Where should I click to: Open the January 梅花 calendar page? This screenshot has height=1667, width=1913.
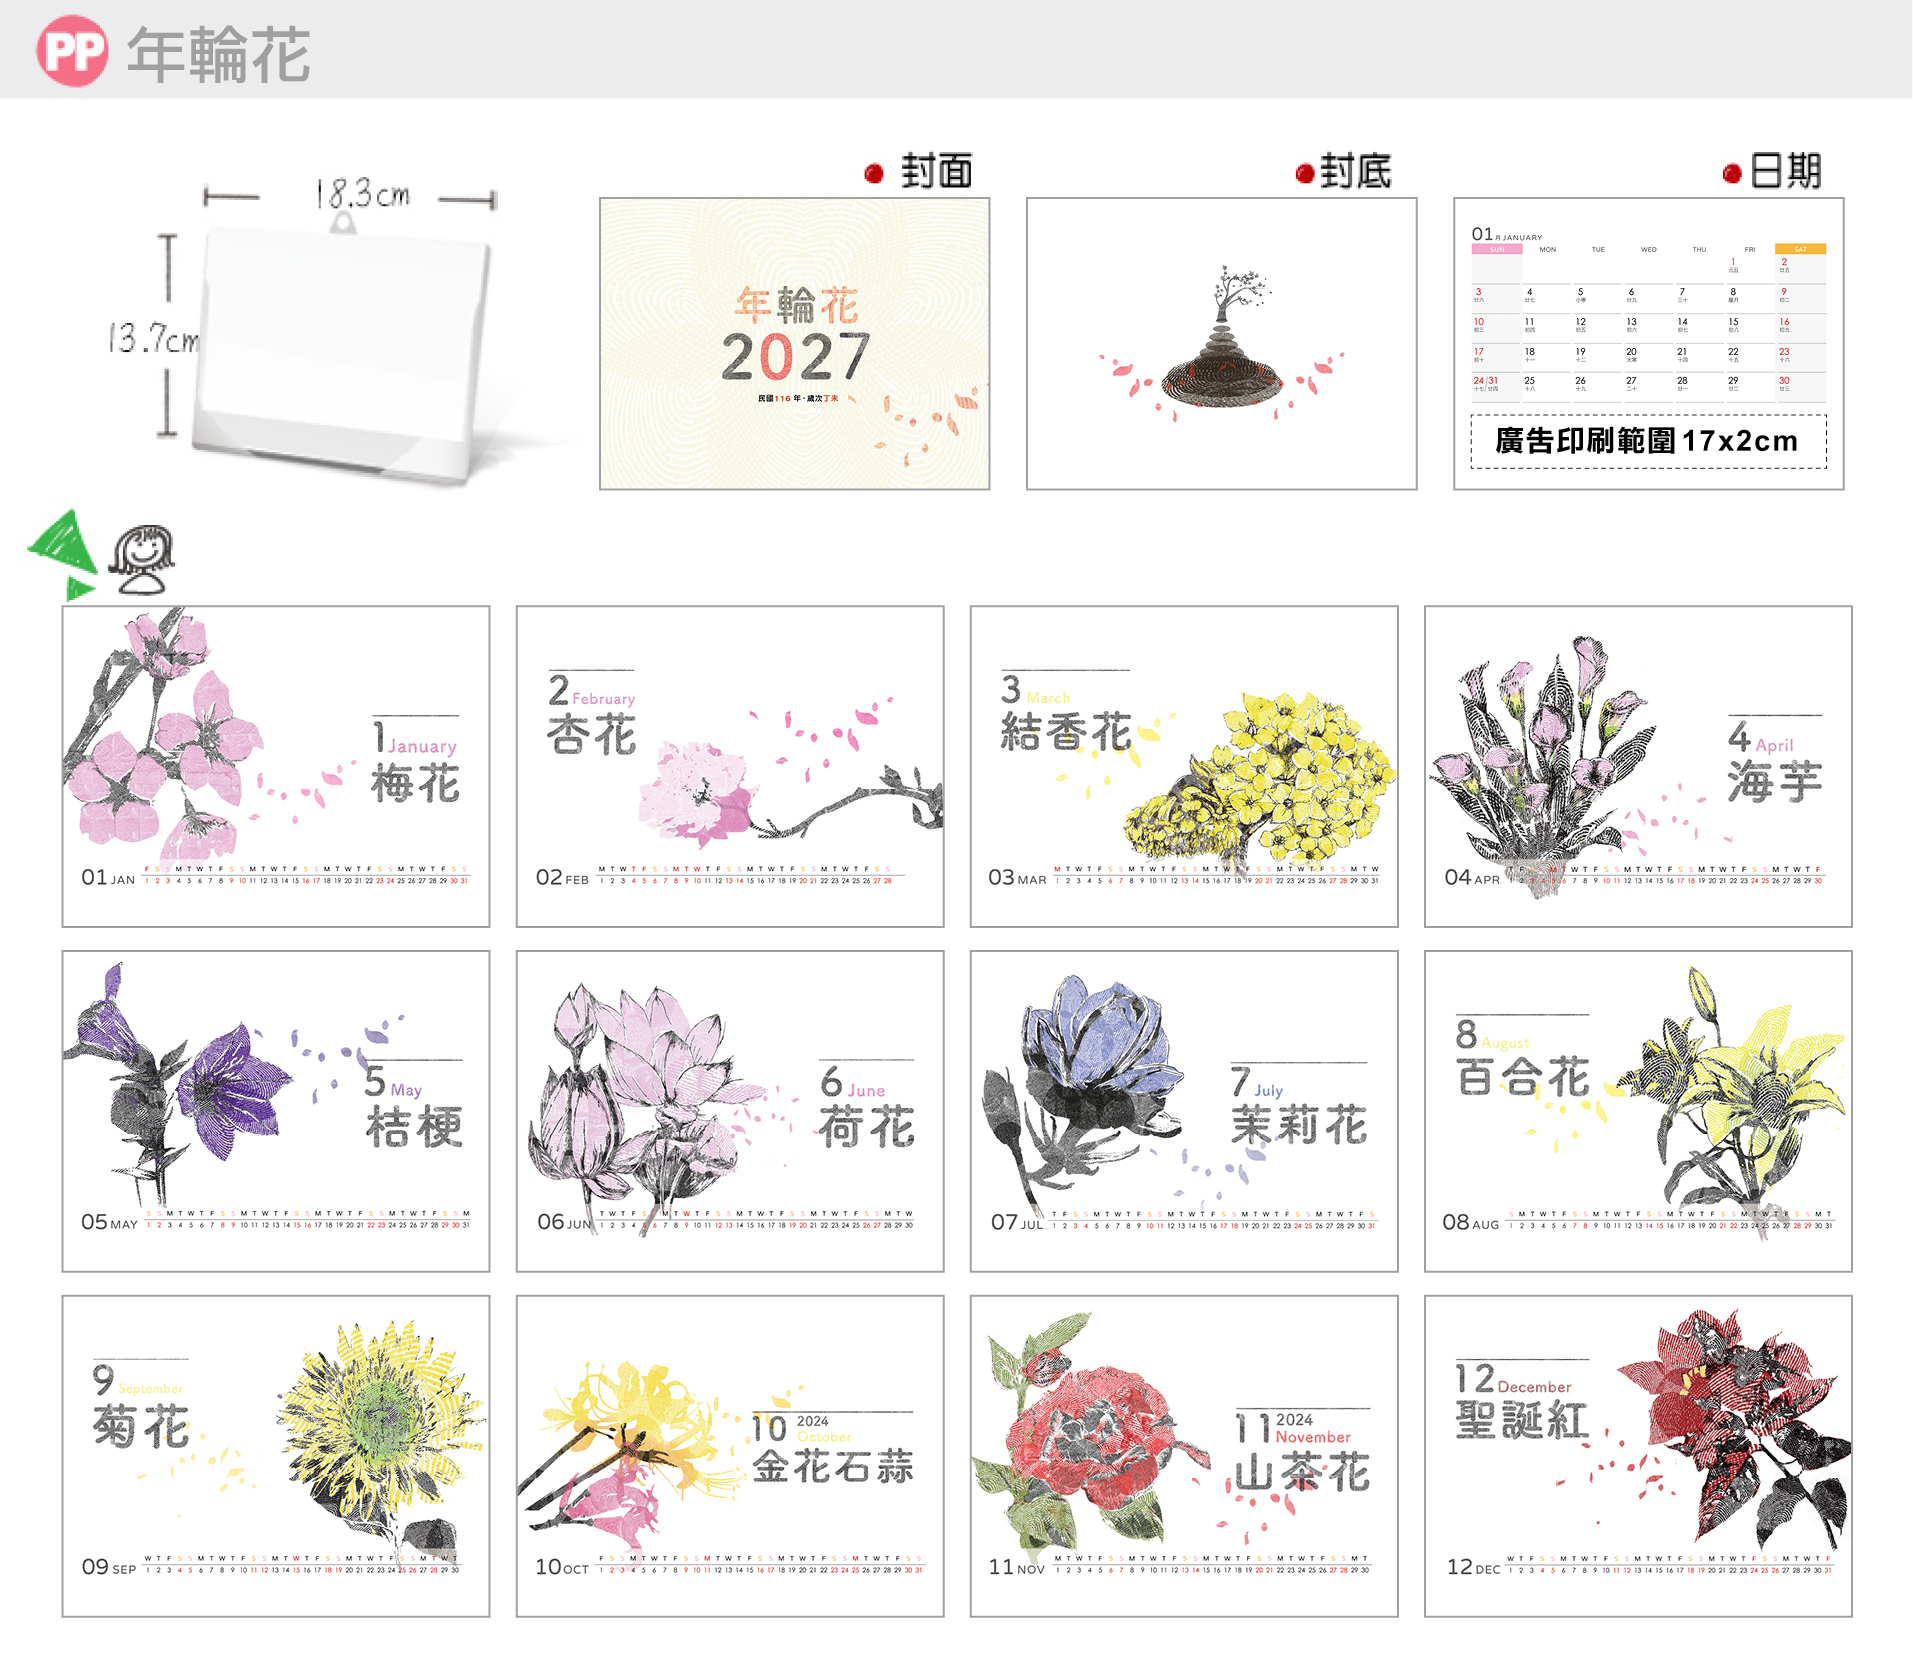coord(276,767)
